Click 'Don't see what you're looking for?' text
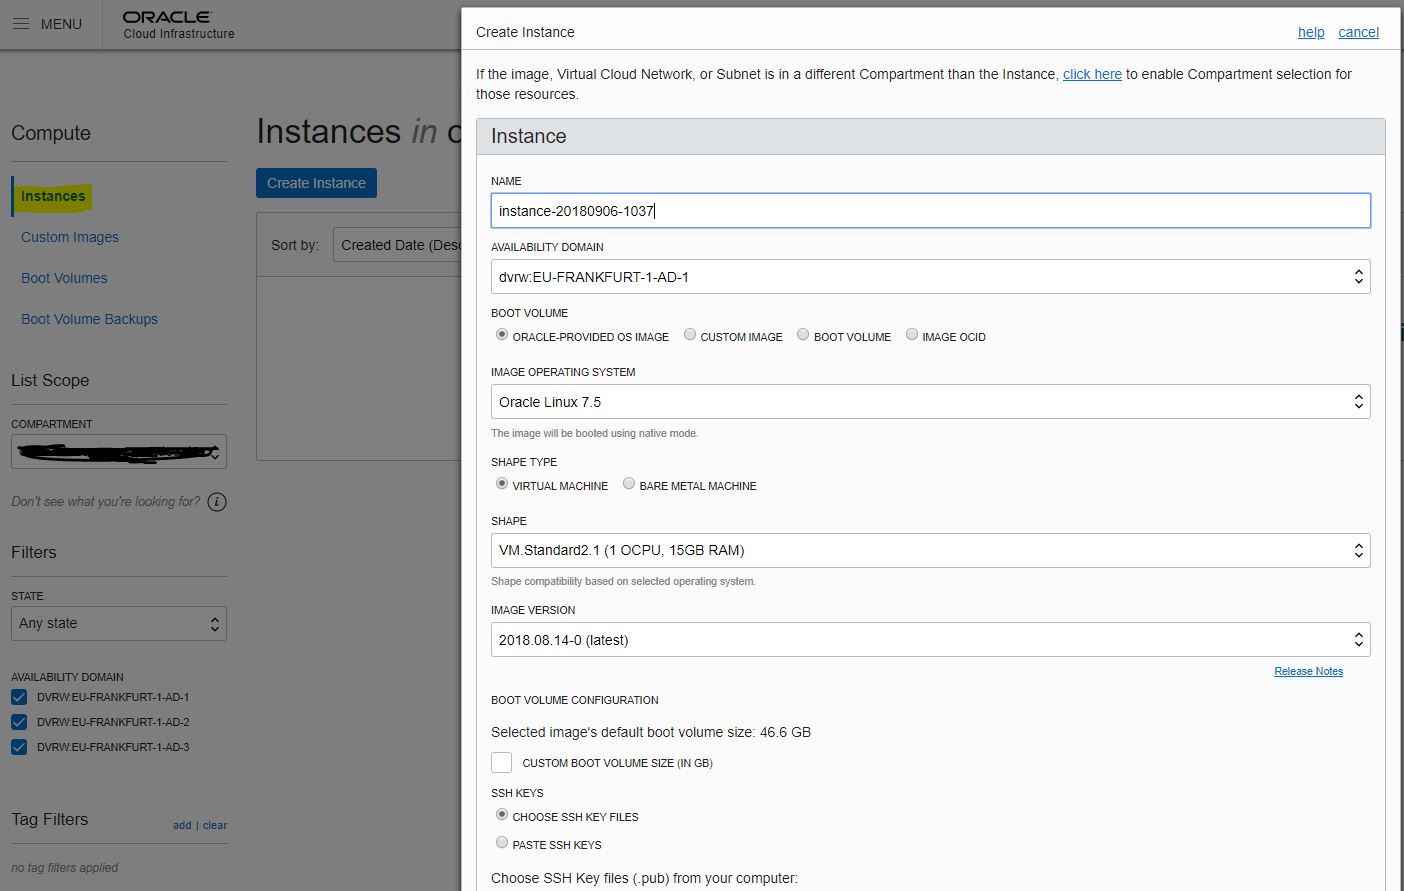1404x891 pixels. pyautogui.click(x=105, y=502)
